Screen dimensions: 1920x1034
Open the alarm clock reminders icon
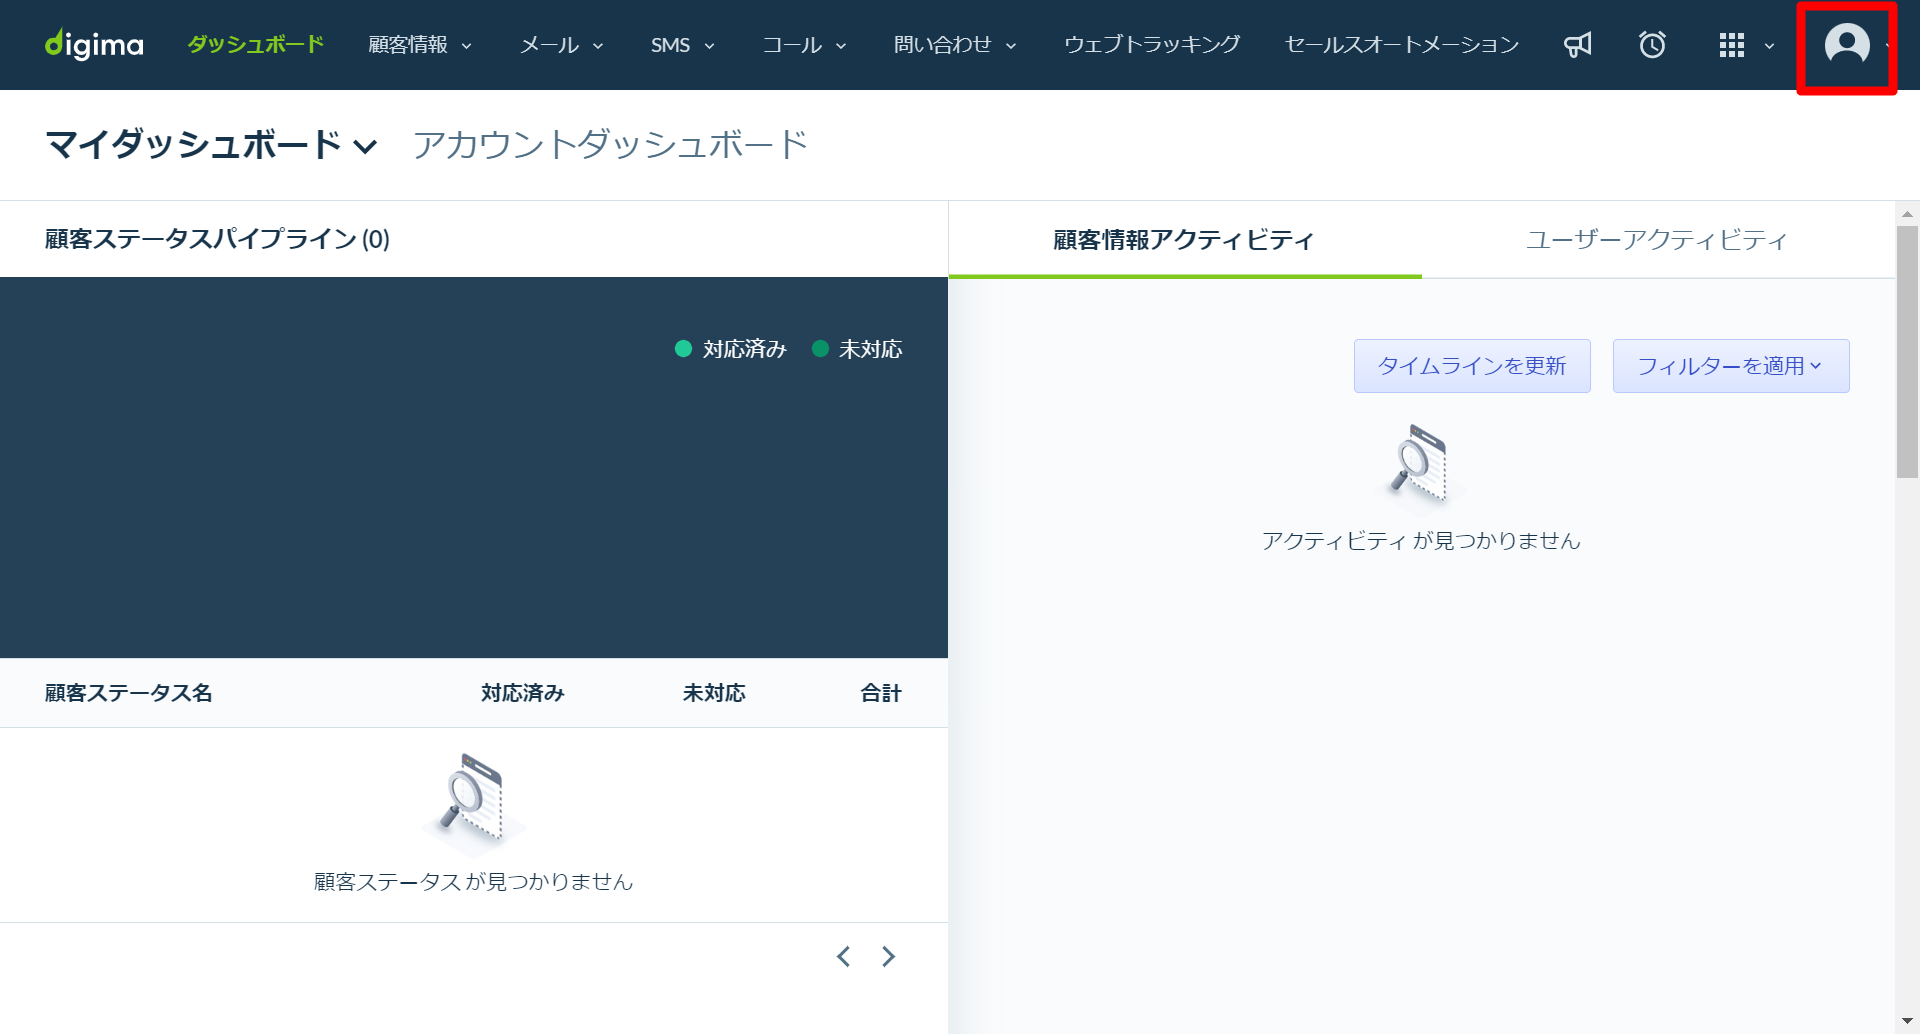(x=1652, y=45)
